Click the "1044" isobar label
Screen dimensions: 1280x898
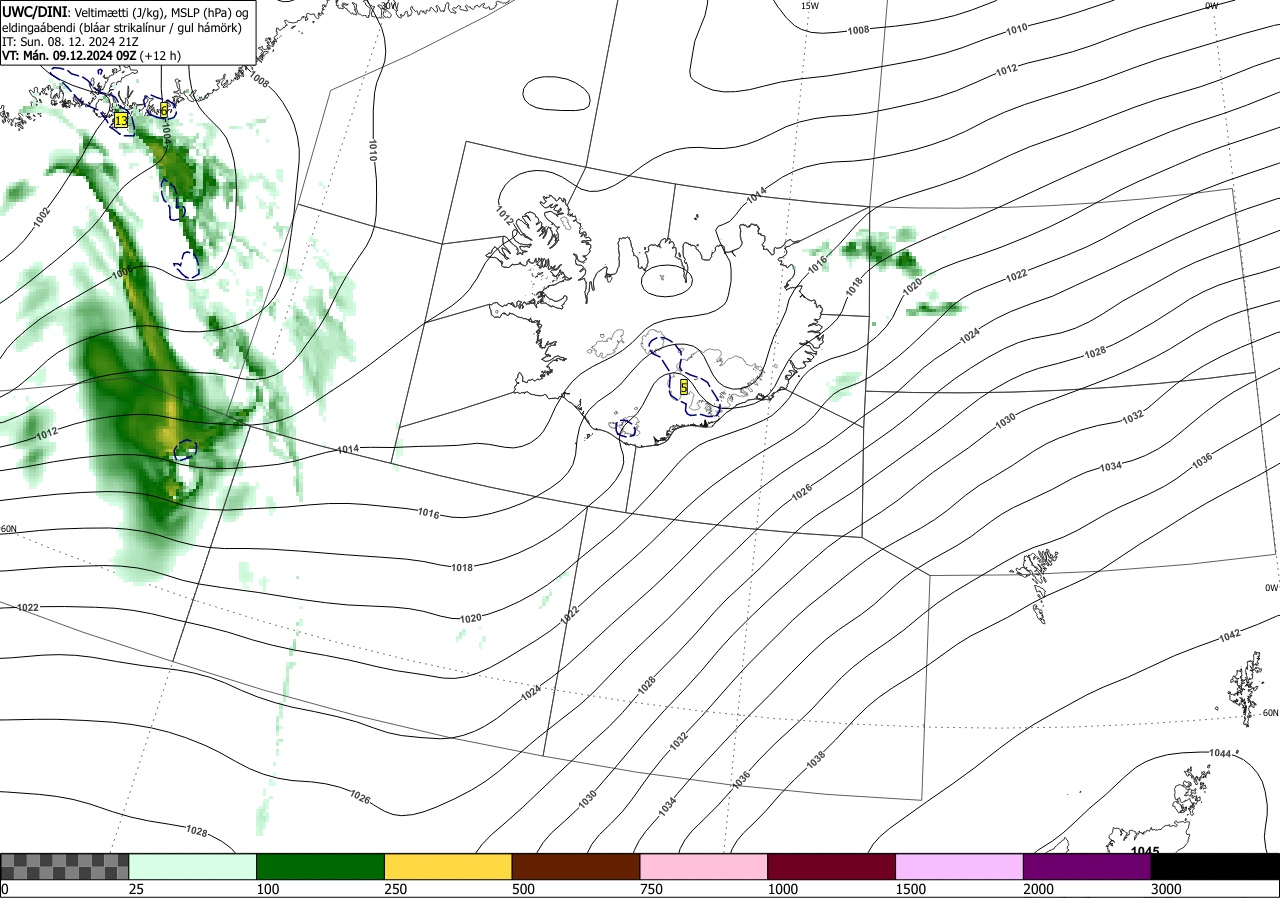1220,753
